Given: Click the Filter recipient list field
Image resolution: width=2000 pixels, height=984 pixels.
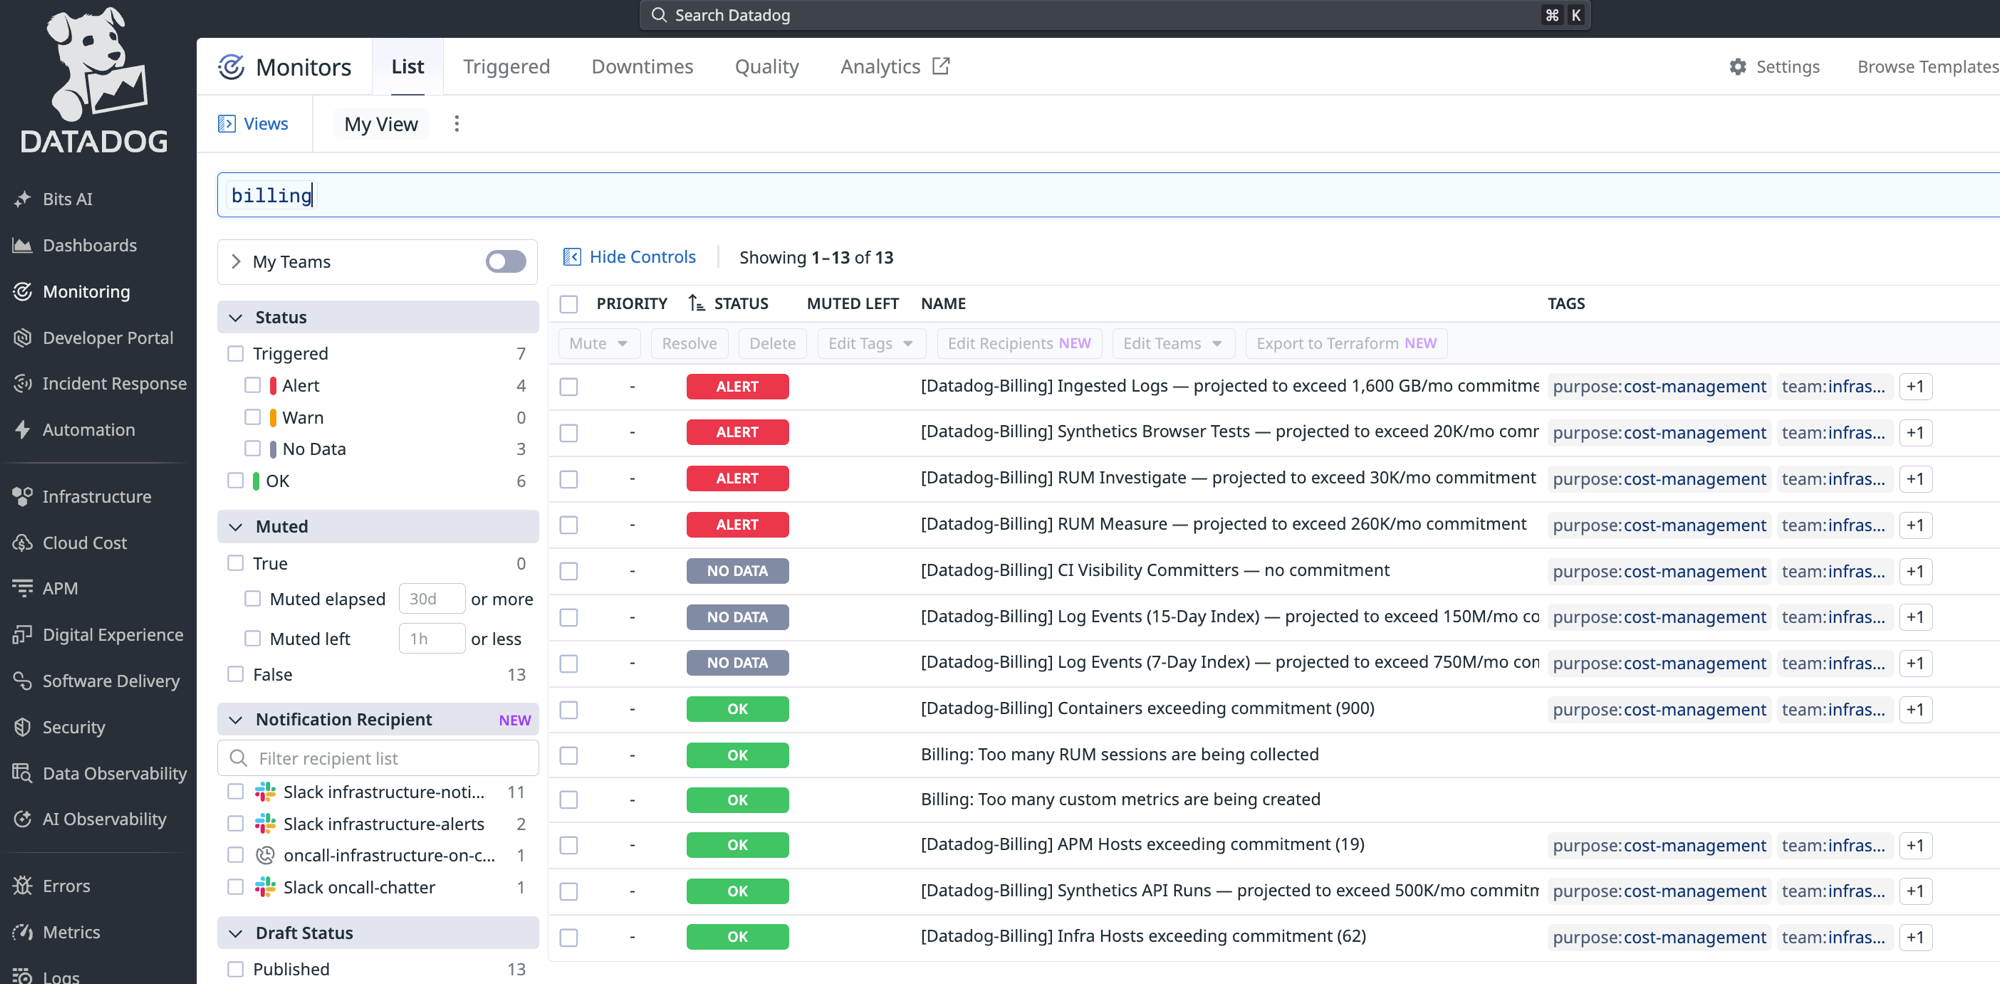Looking at the screenshot, I should click(x=378, y=758).
